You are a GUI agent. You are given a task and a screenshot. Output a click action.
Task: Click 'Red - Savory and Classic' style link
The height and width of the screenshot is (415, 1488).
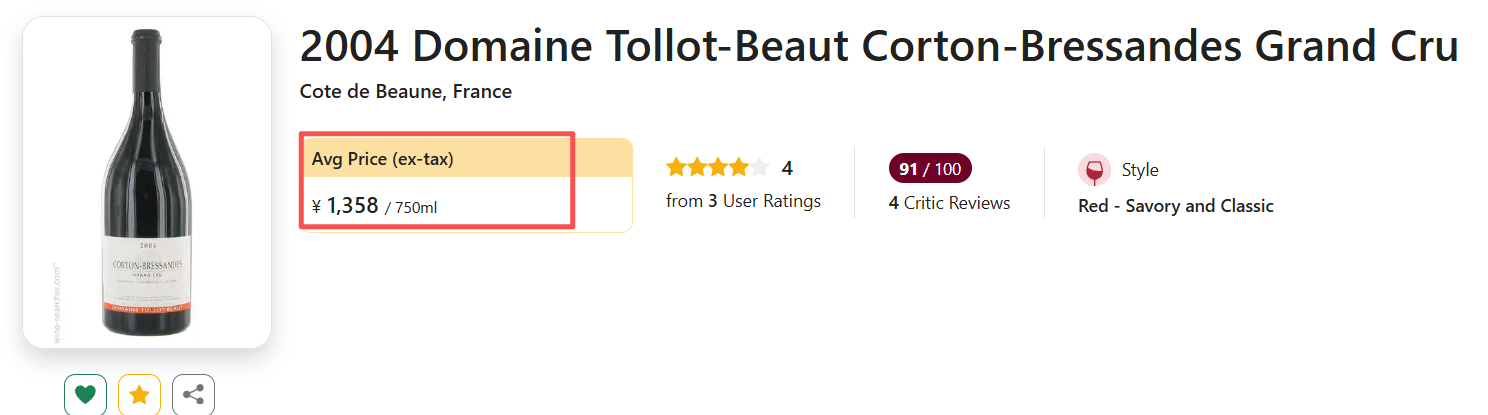pos(1175,206)
